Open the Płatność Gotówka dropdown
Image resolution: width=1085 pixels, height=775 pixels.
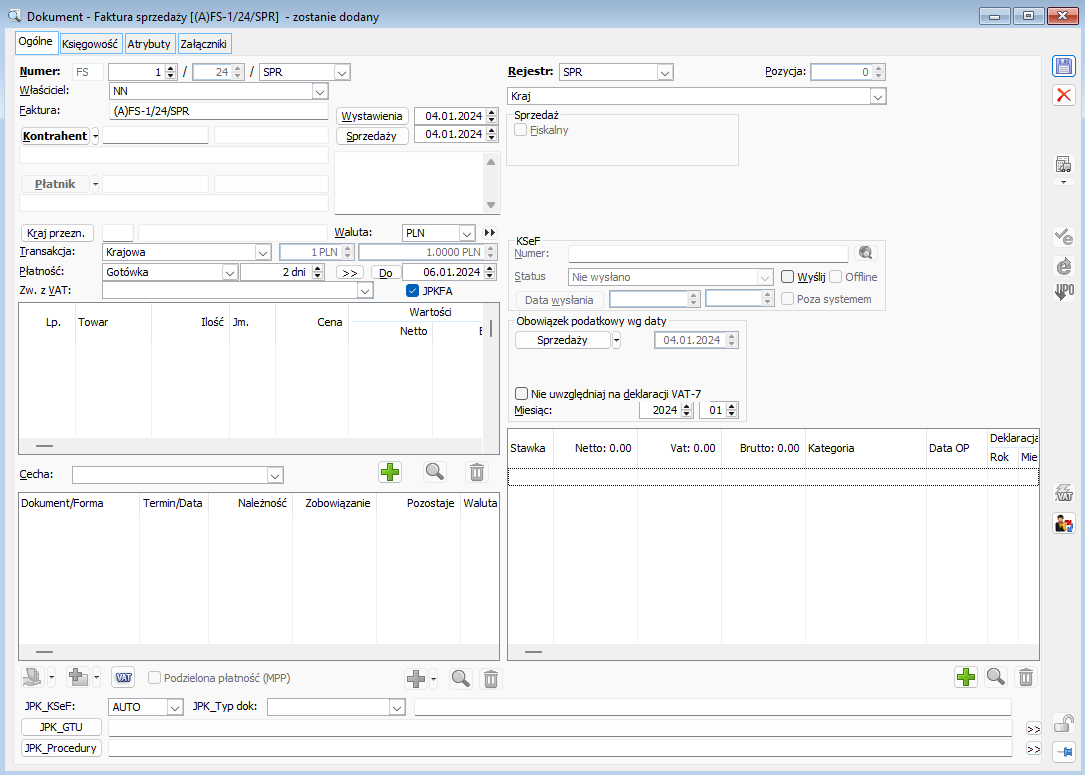click(x=230, y=273)
